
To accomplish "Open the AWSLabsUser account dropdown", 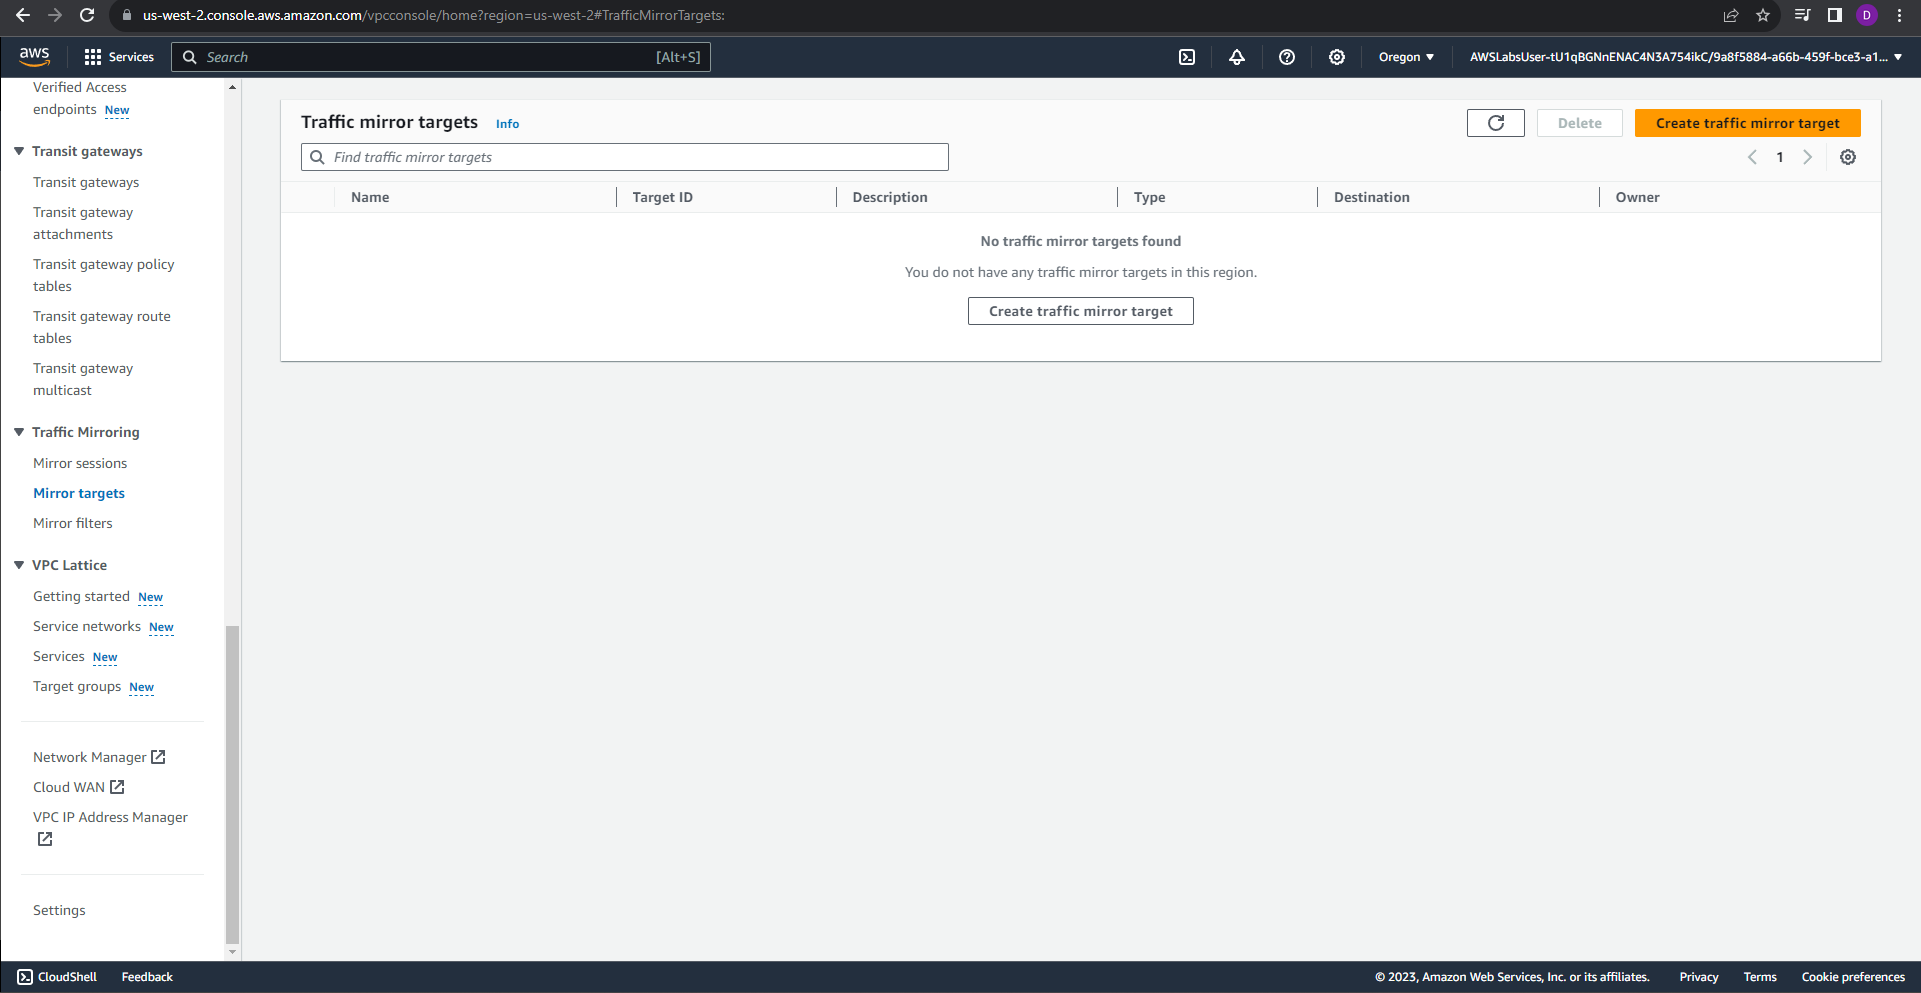I will point(1683,57).
